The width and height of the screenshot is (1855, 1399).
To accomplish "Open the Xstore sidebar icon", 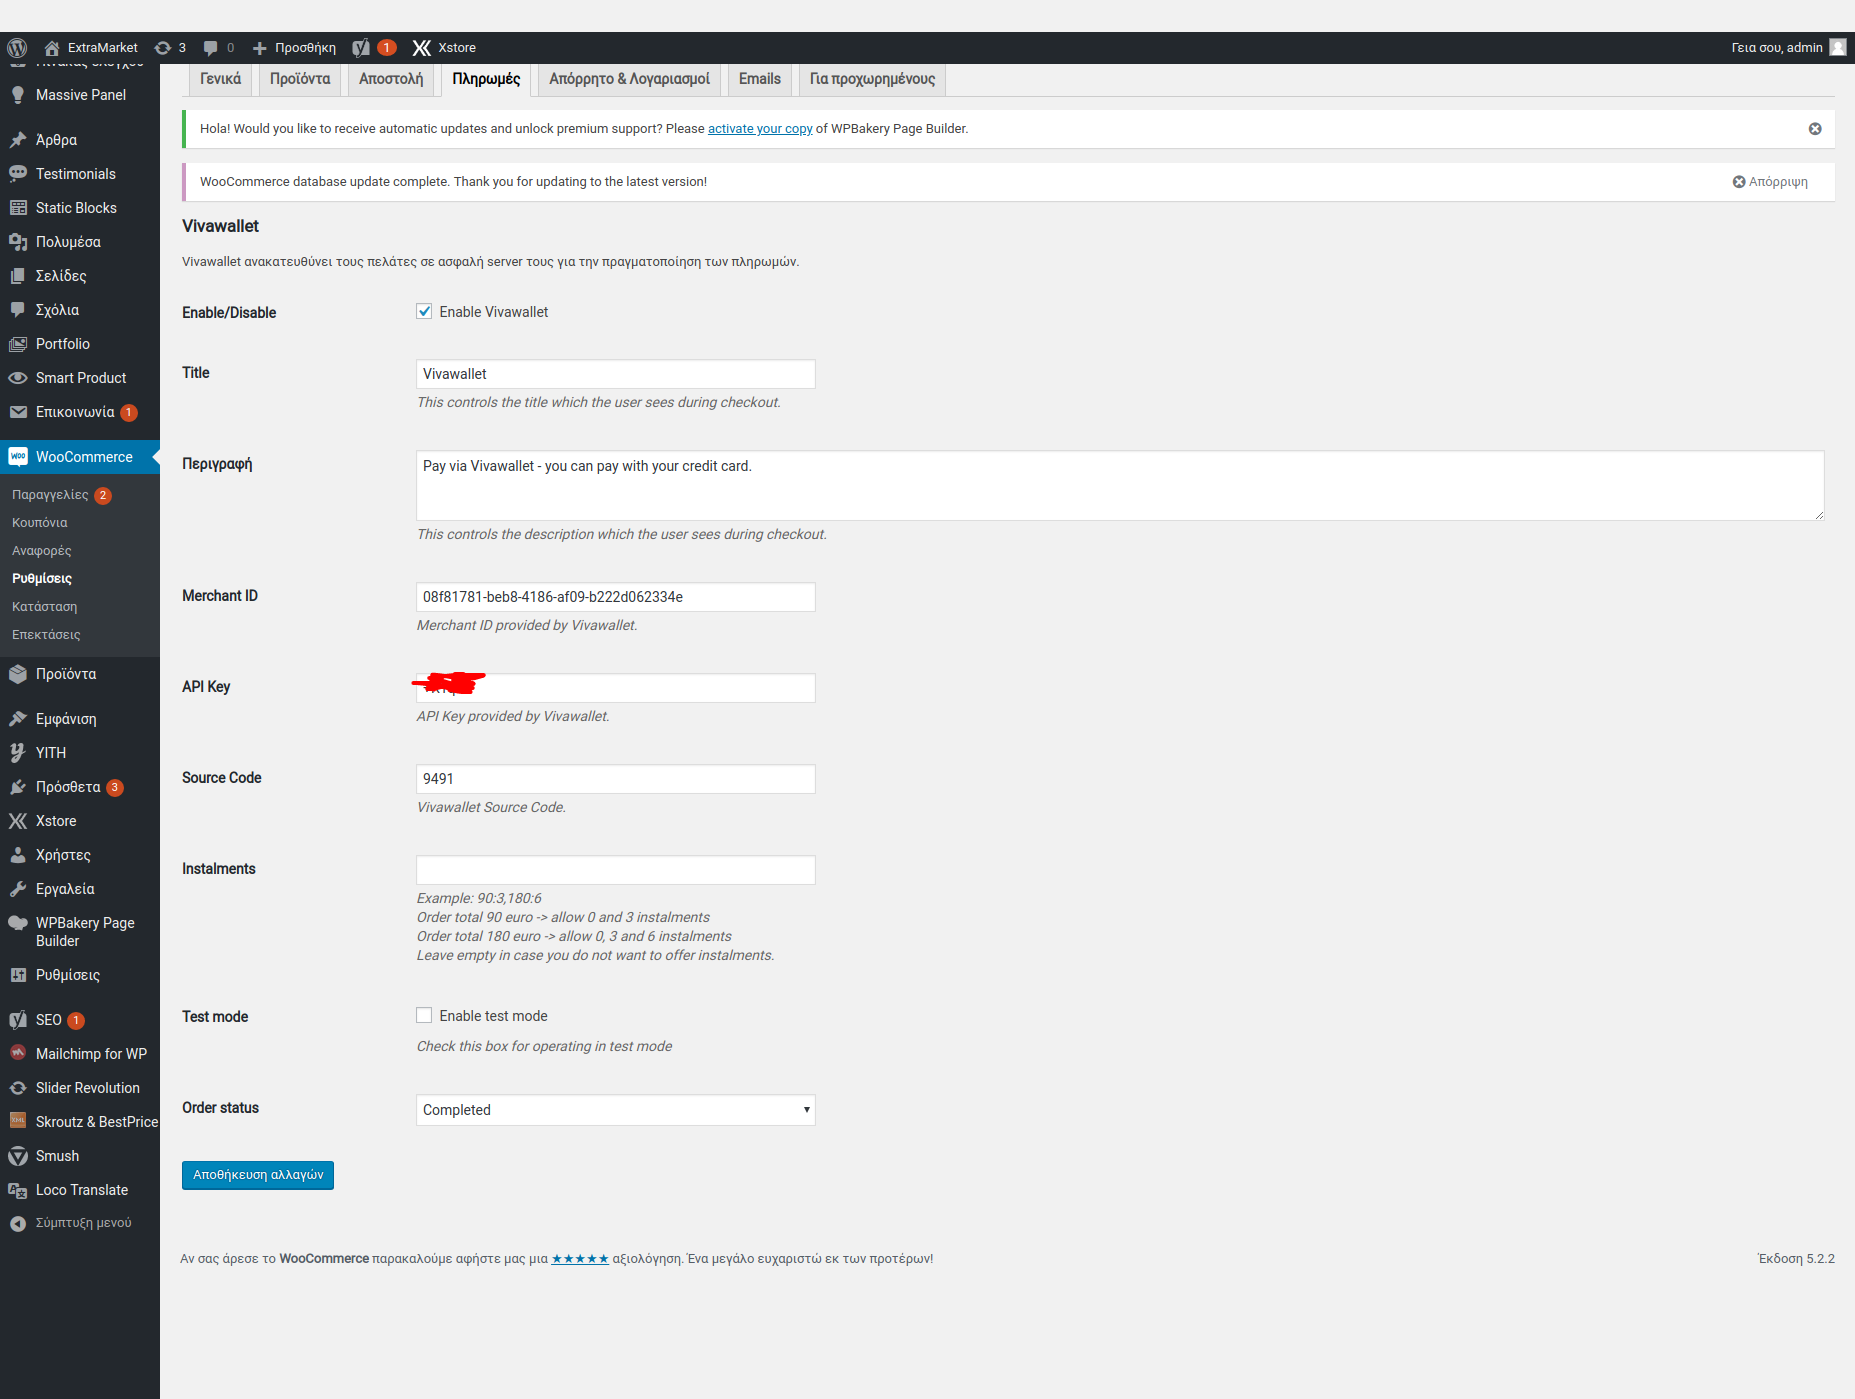I will pos(19,820).
